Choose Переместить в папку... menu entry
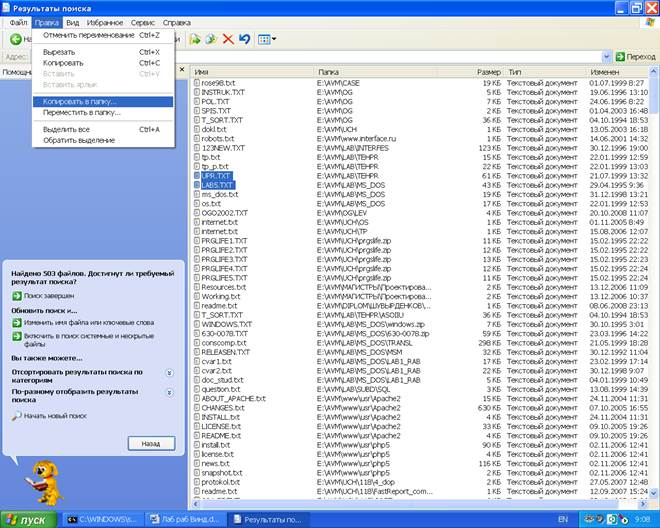The width and height of the screenshot is (660, 528). pos(103,113)
